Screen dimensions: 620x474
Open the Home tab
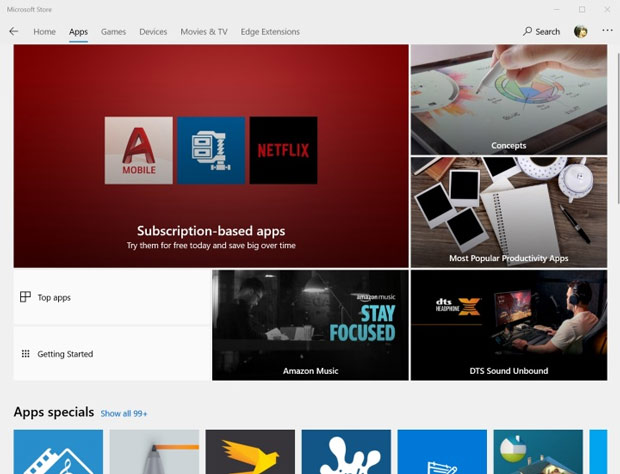click(44, 32)
